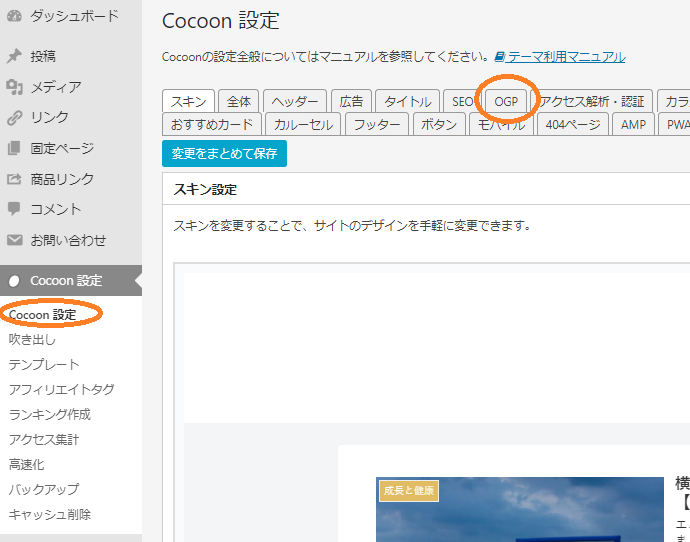Switch to the 全体 tab

pyautogui.click(x=239, y=102)
